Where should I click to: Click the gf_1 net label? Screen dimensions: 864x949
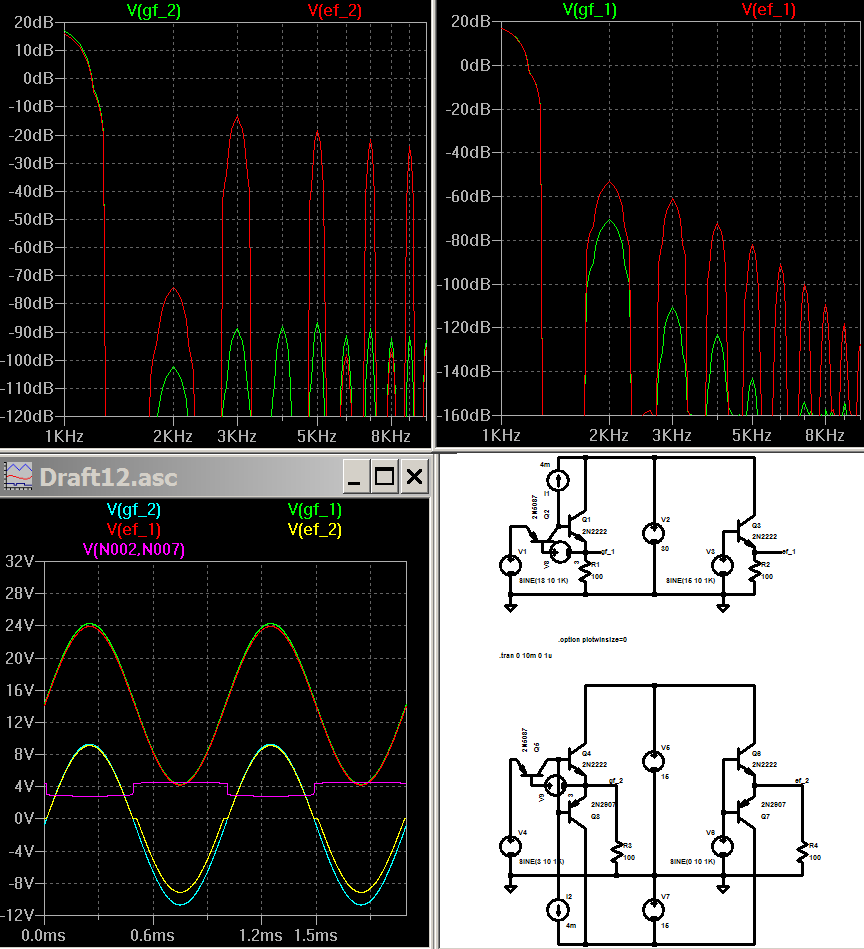(607, 552)
